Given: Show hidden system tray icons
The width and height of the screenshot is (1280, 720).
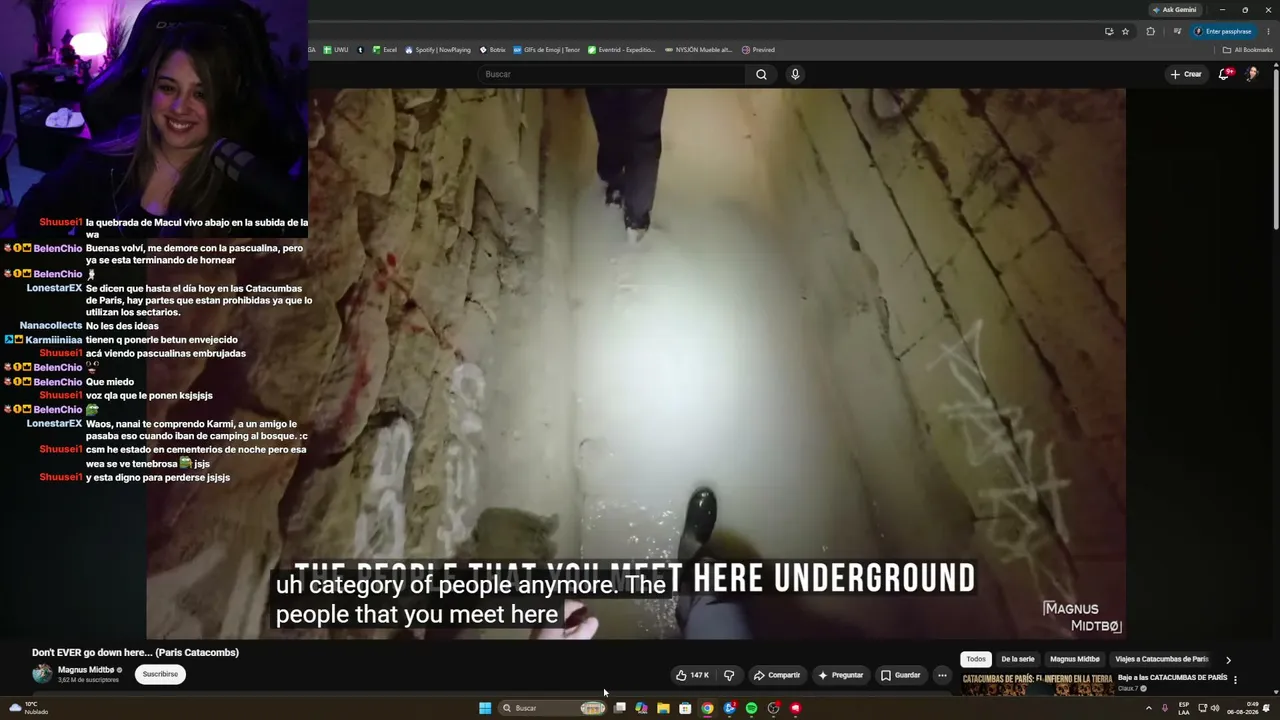Looking at the screenshot, I should click(1148, 708).
